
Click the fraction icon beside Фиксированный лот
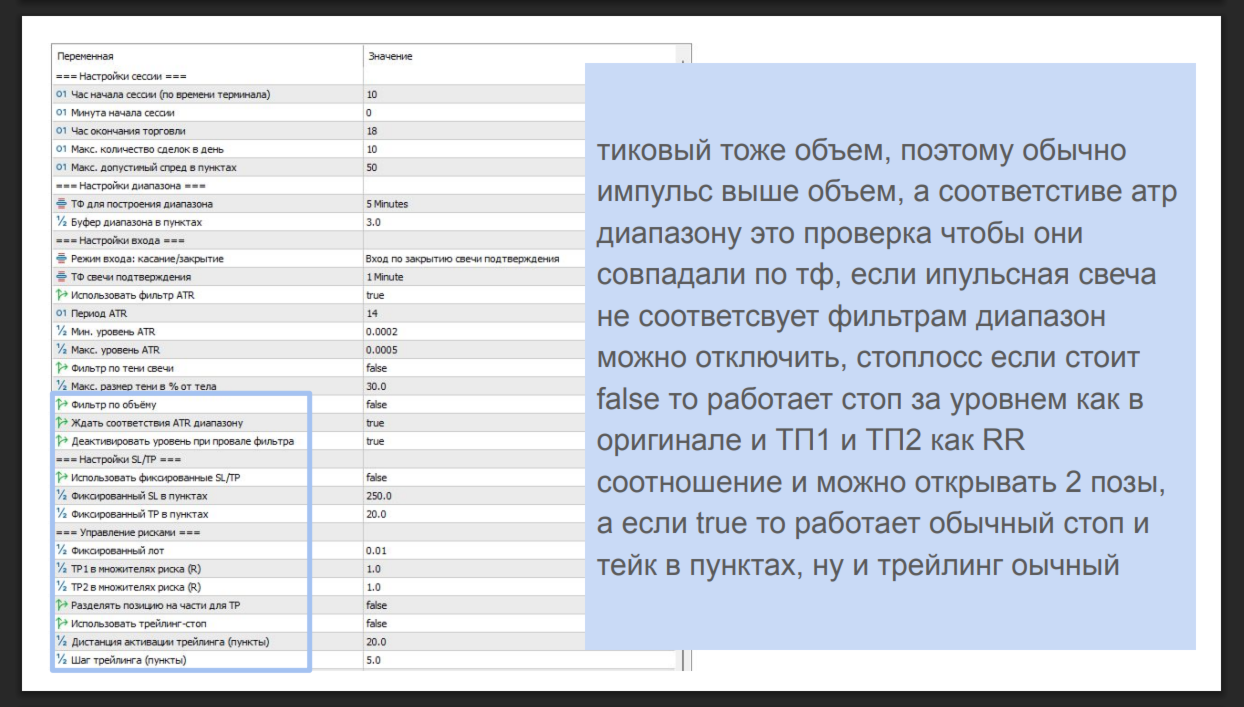tap(61, 551)
